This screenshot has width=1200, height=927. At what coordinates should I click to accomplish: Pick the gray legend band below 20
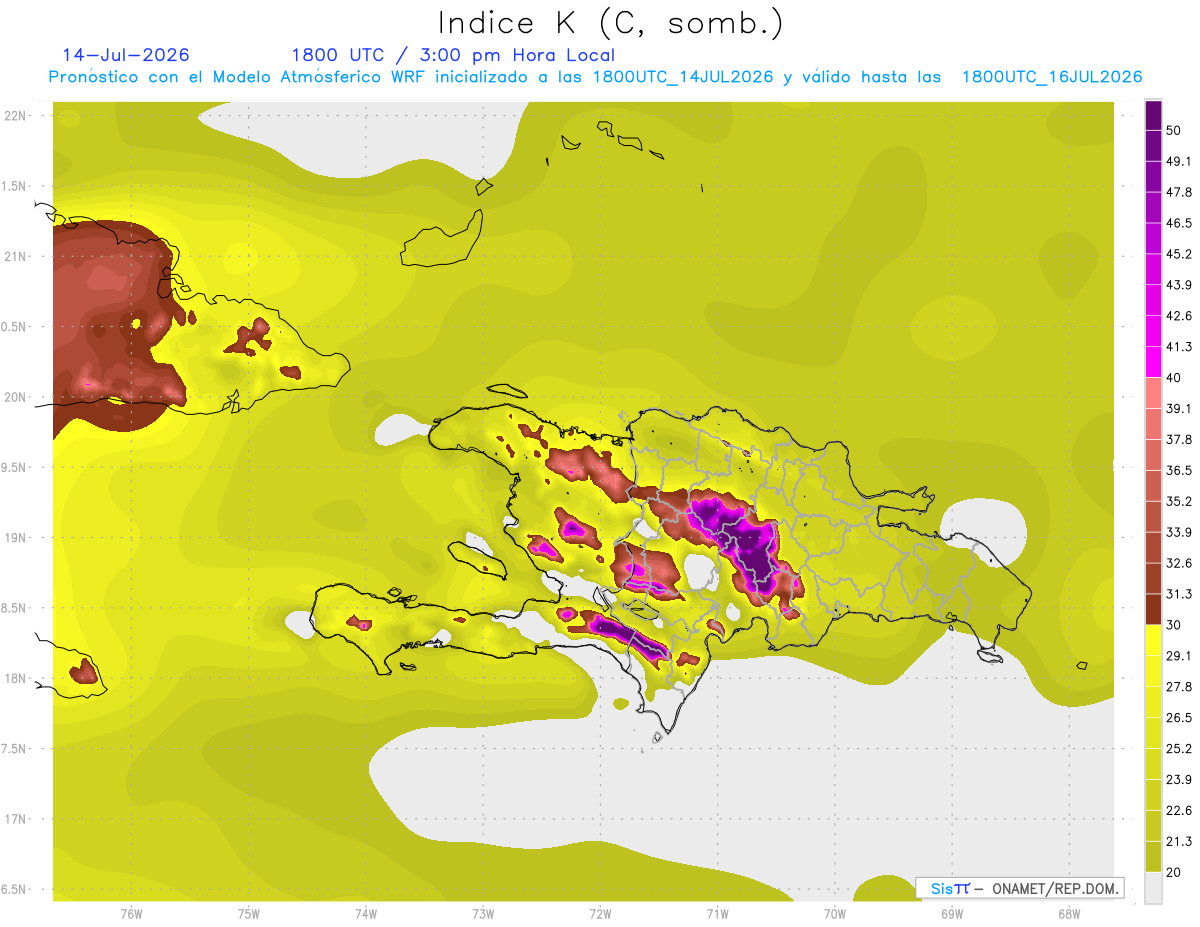[1153, 888]
